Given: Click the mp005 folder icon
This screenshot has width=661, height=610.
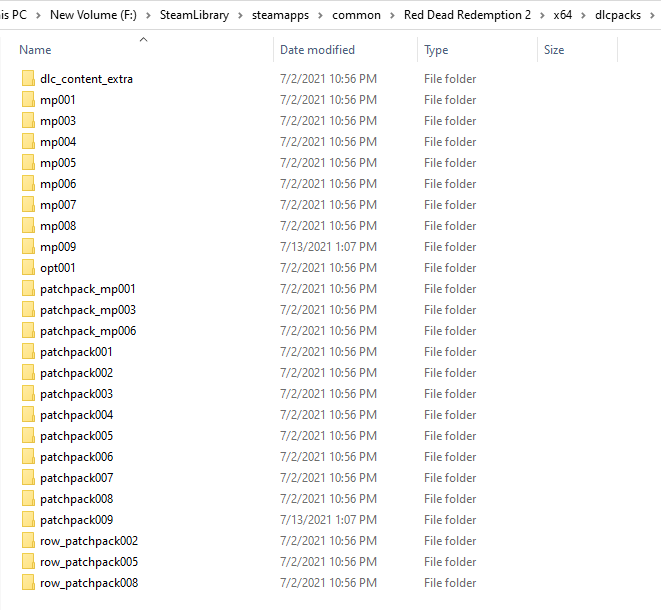Looking at the screenshot, I should (28, 163).
